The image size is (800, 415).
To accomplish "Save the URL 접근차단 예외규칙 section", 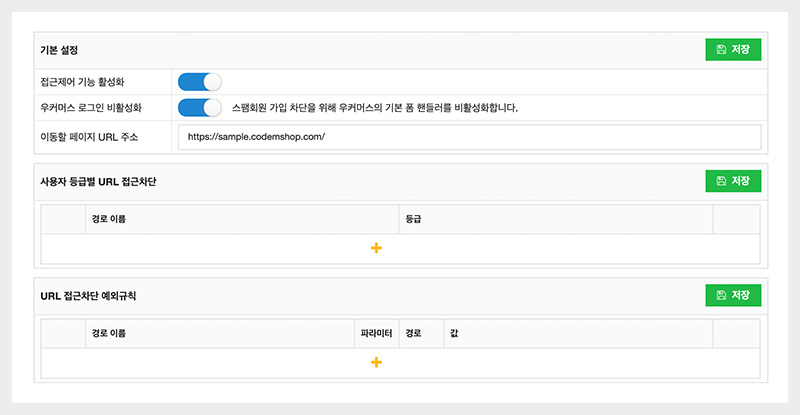I will coord(733,295).
